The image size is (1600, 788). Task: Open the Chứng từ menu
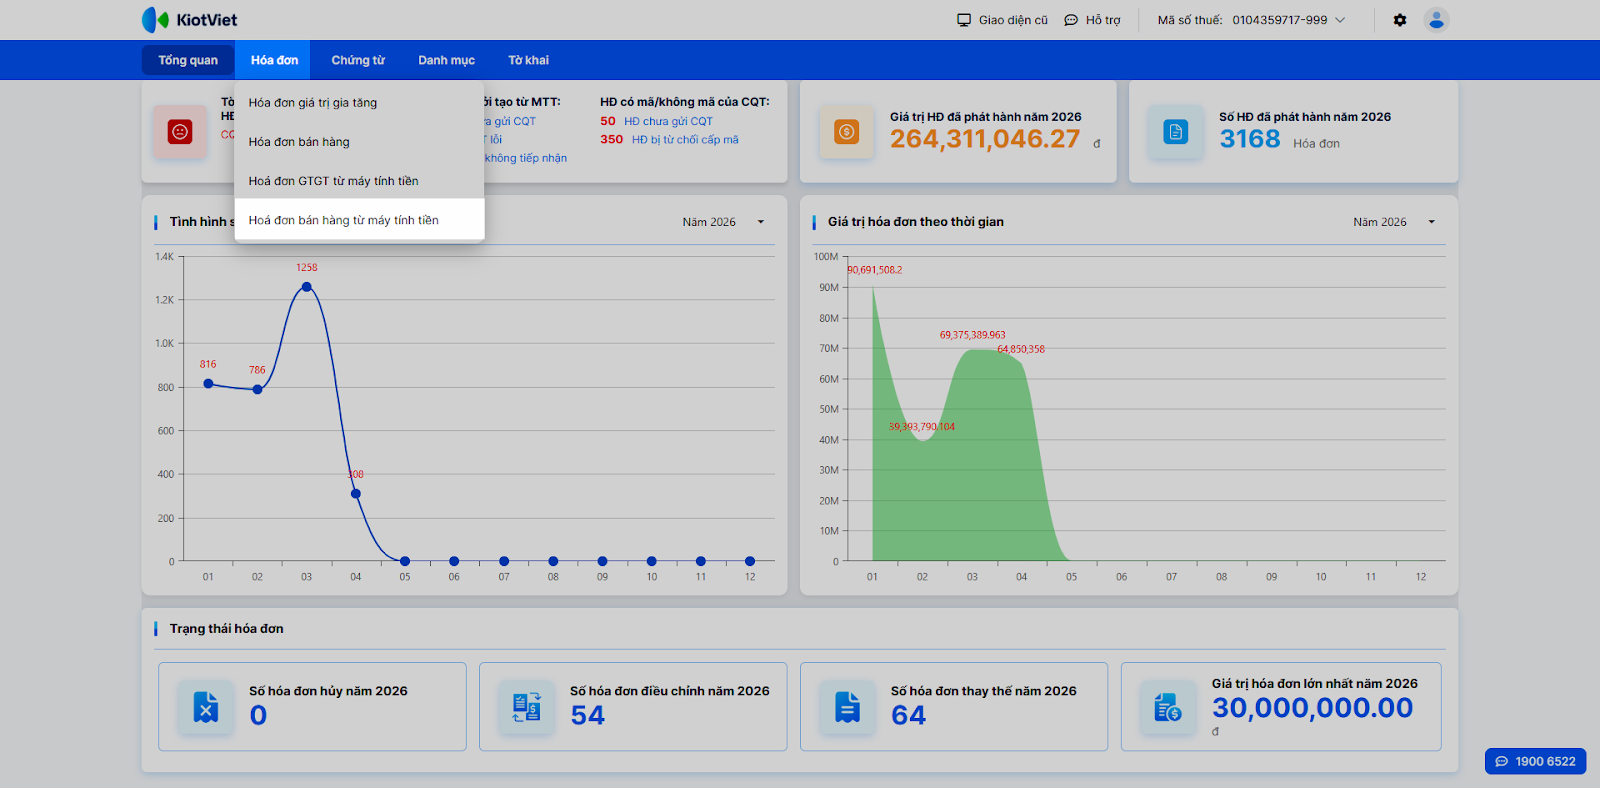pyautogui.click(x=358, y=60)
